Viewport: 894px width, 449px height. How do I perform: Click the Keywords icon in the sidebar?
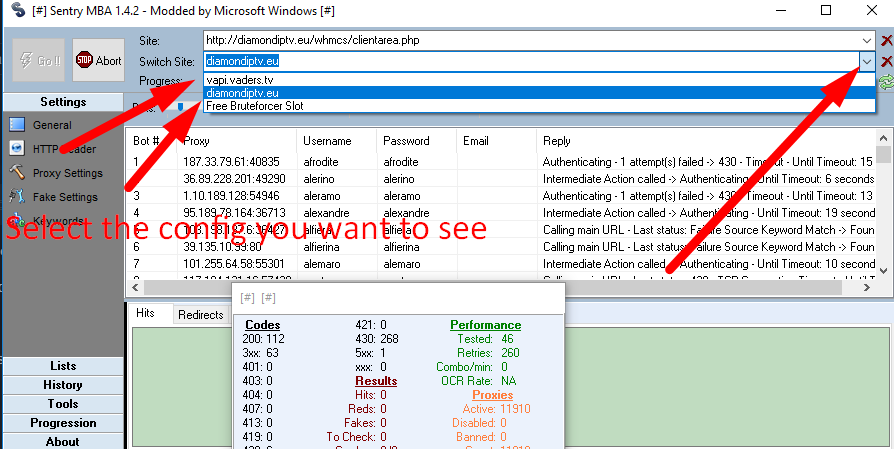coord(17,221)
